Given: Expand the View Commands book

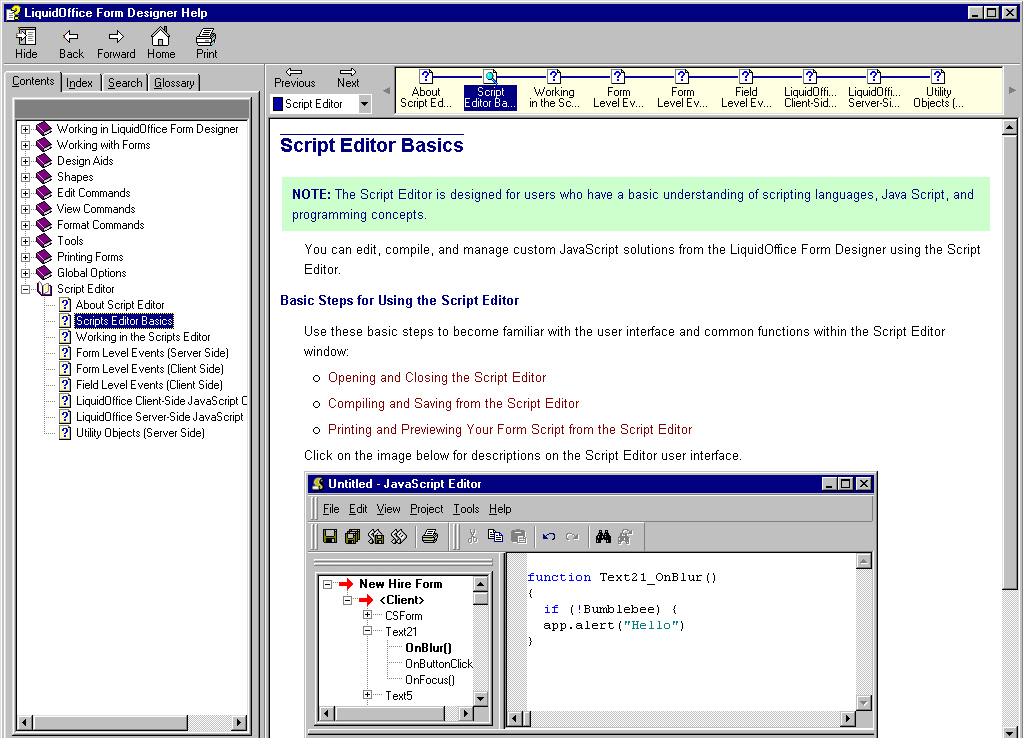Looking at the screenshot, I should pos(25,209).
